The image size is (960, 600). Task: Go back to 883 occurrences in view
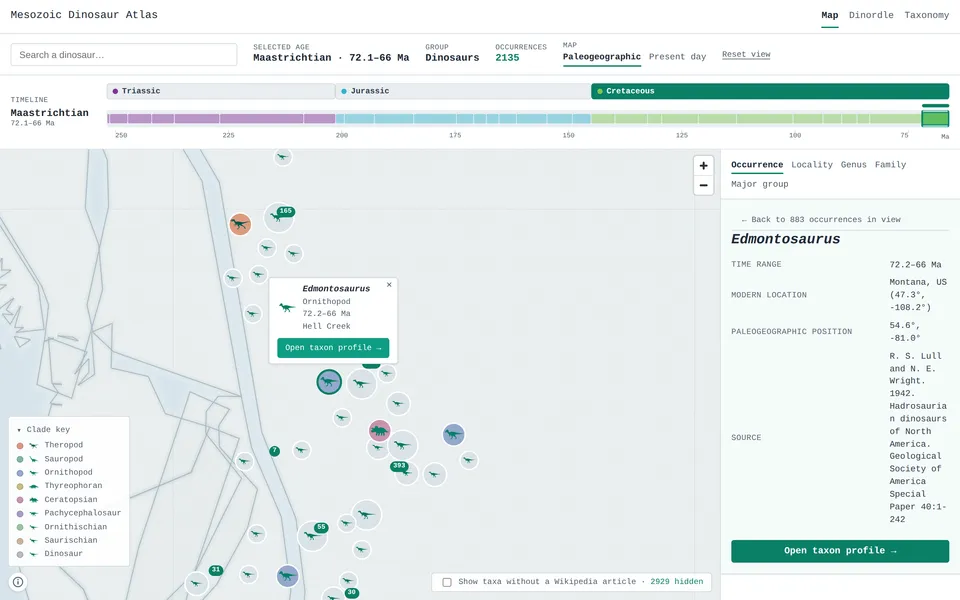pyautogui.click(x=820, y=219)
